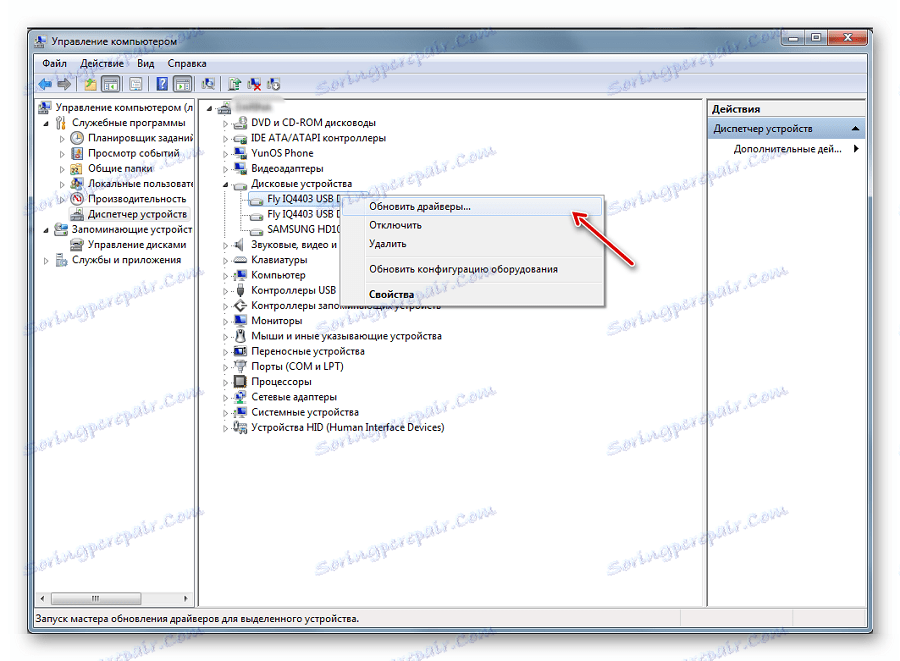Select IDE ATA/ATAPI контроллеры entry
The width and height of the screenshot is (900, 661).
pos(318,138)
